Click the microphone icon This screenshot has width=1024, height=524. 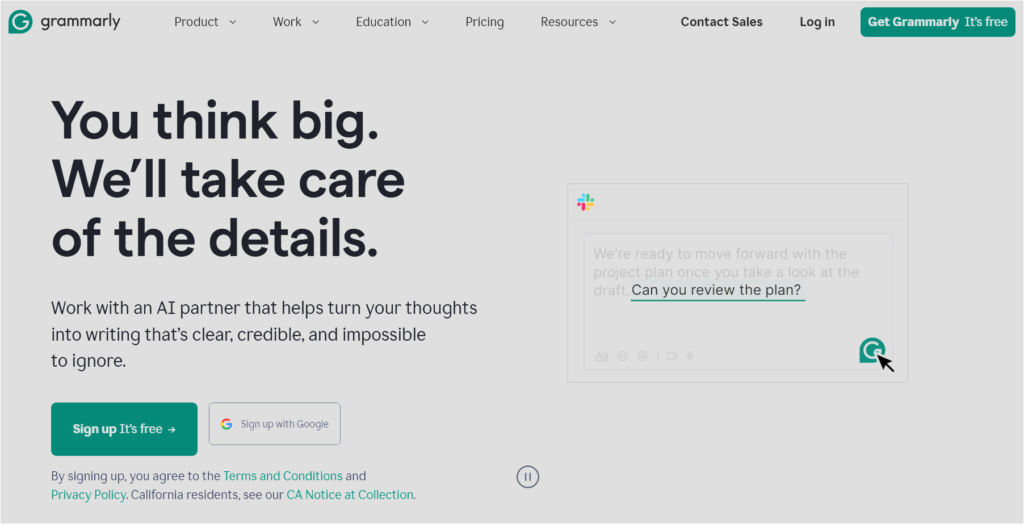[690, 356]
